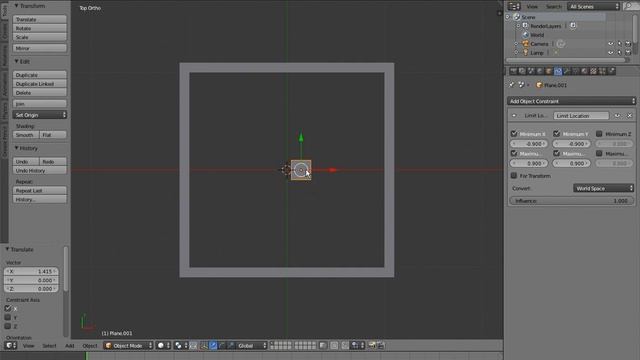Open the pivot point dropdown

pyautogui.click(x=181, y=345)
